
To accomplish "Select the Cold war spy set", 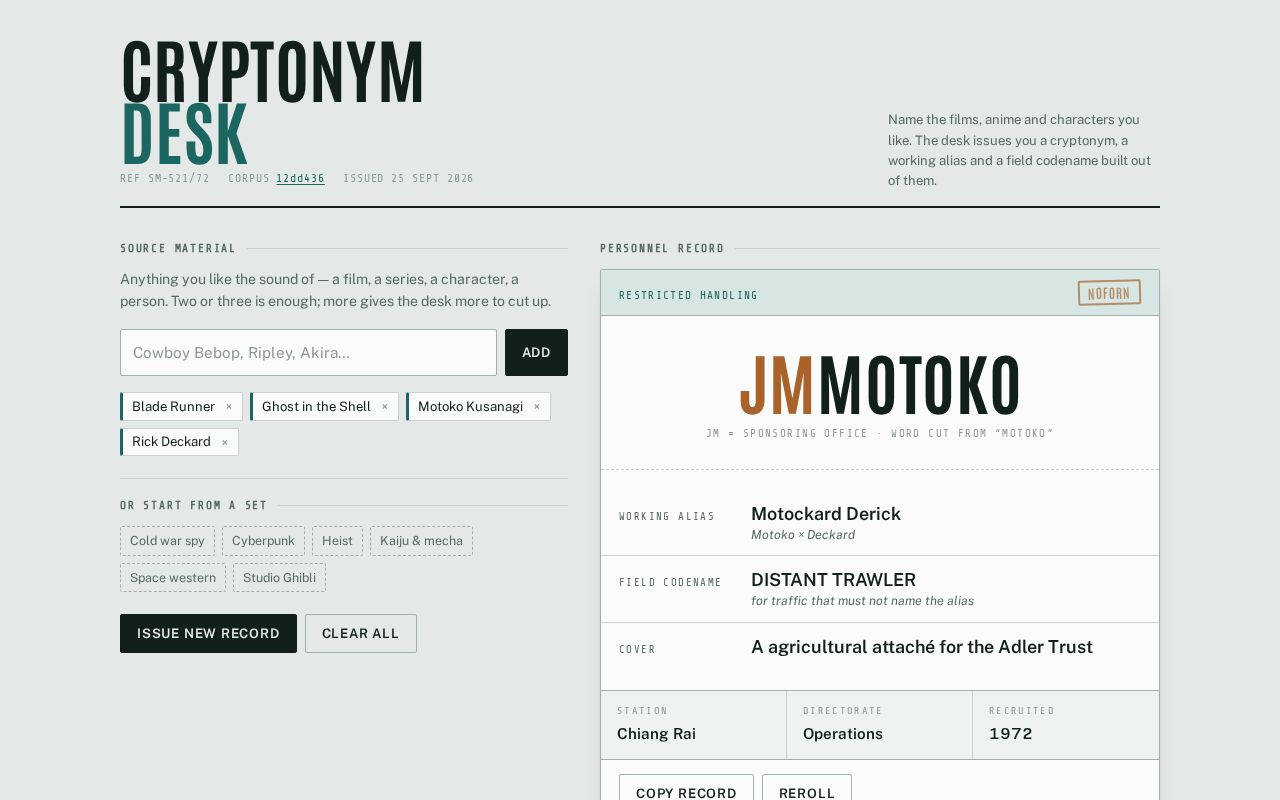I will (x=167, y=541).
